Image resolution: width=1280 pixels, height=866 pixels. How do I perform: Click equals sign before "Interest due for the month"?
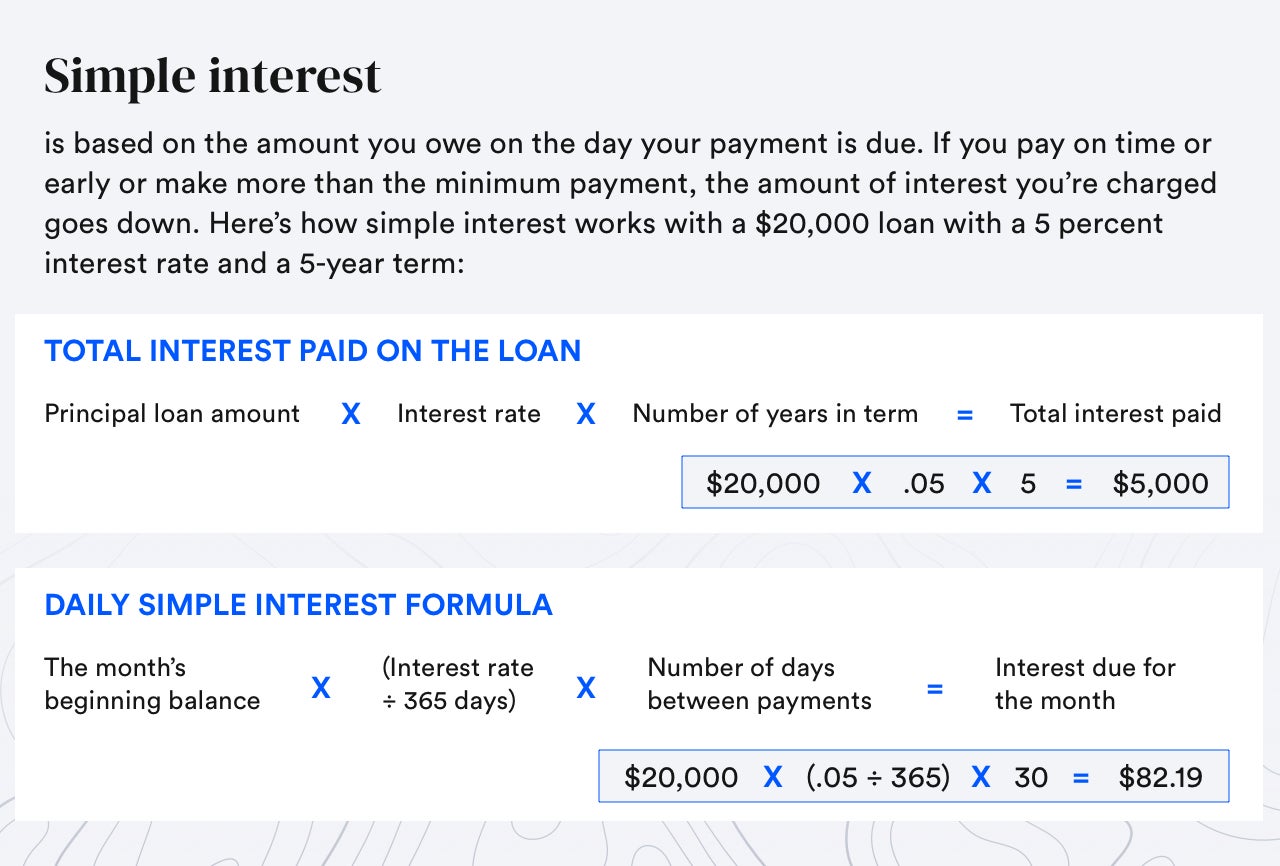point(934,688)
